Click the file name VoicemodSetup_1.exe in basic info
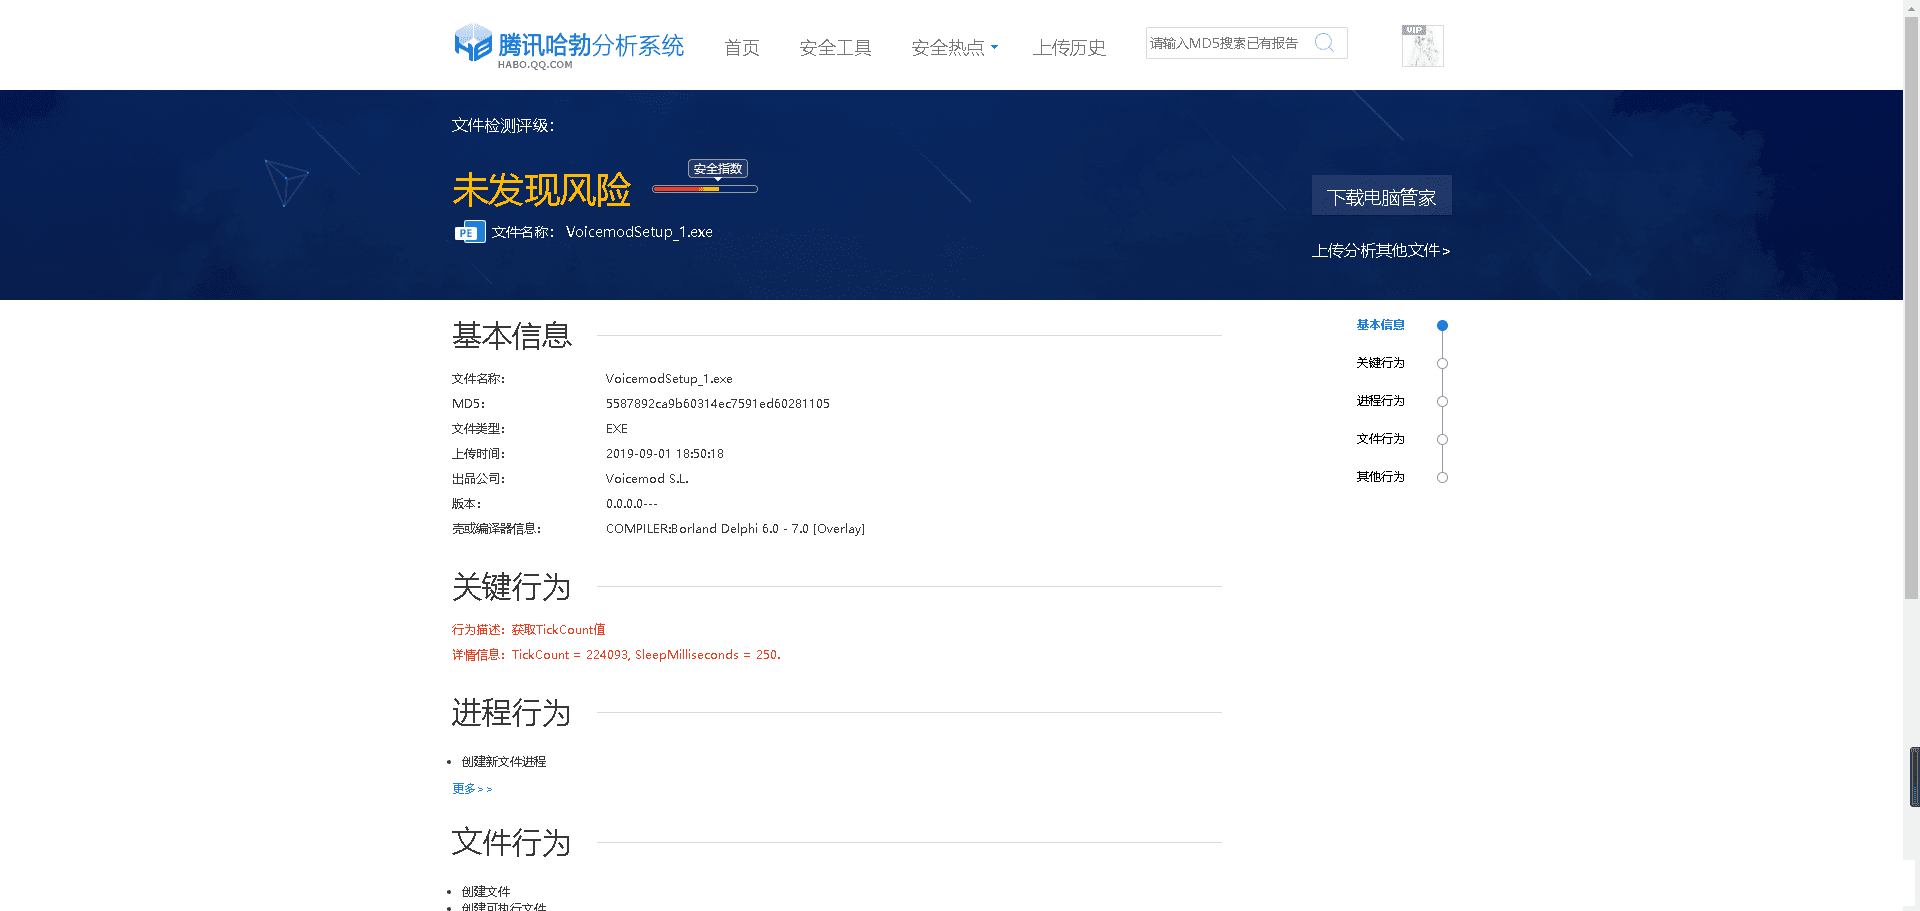The image size is (1920, 911). pos(669,379)
